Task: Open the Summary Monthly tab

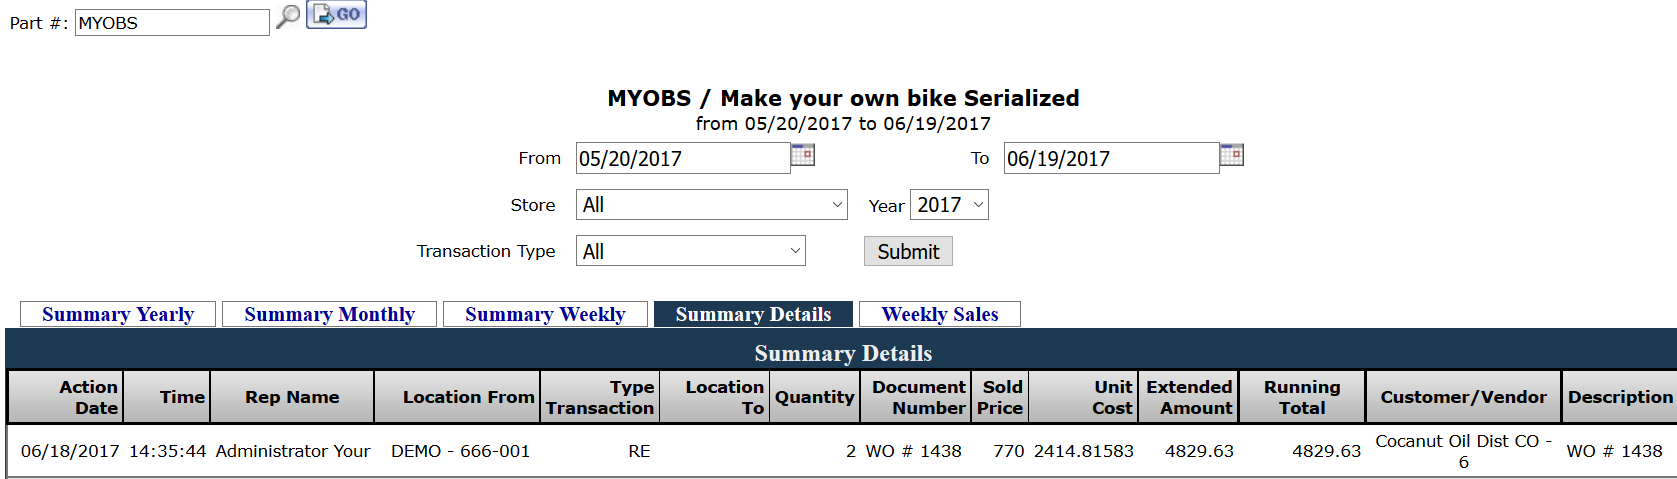Action: tap(329, 314)
